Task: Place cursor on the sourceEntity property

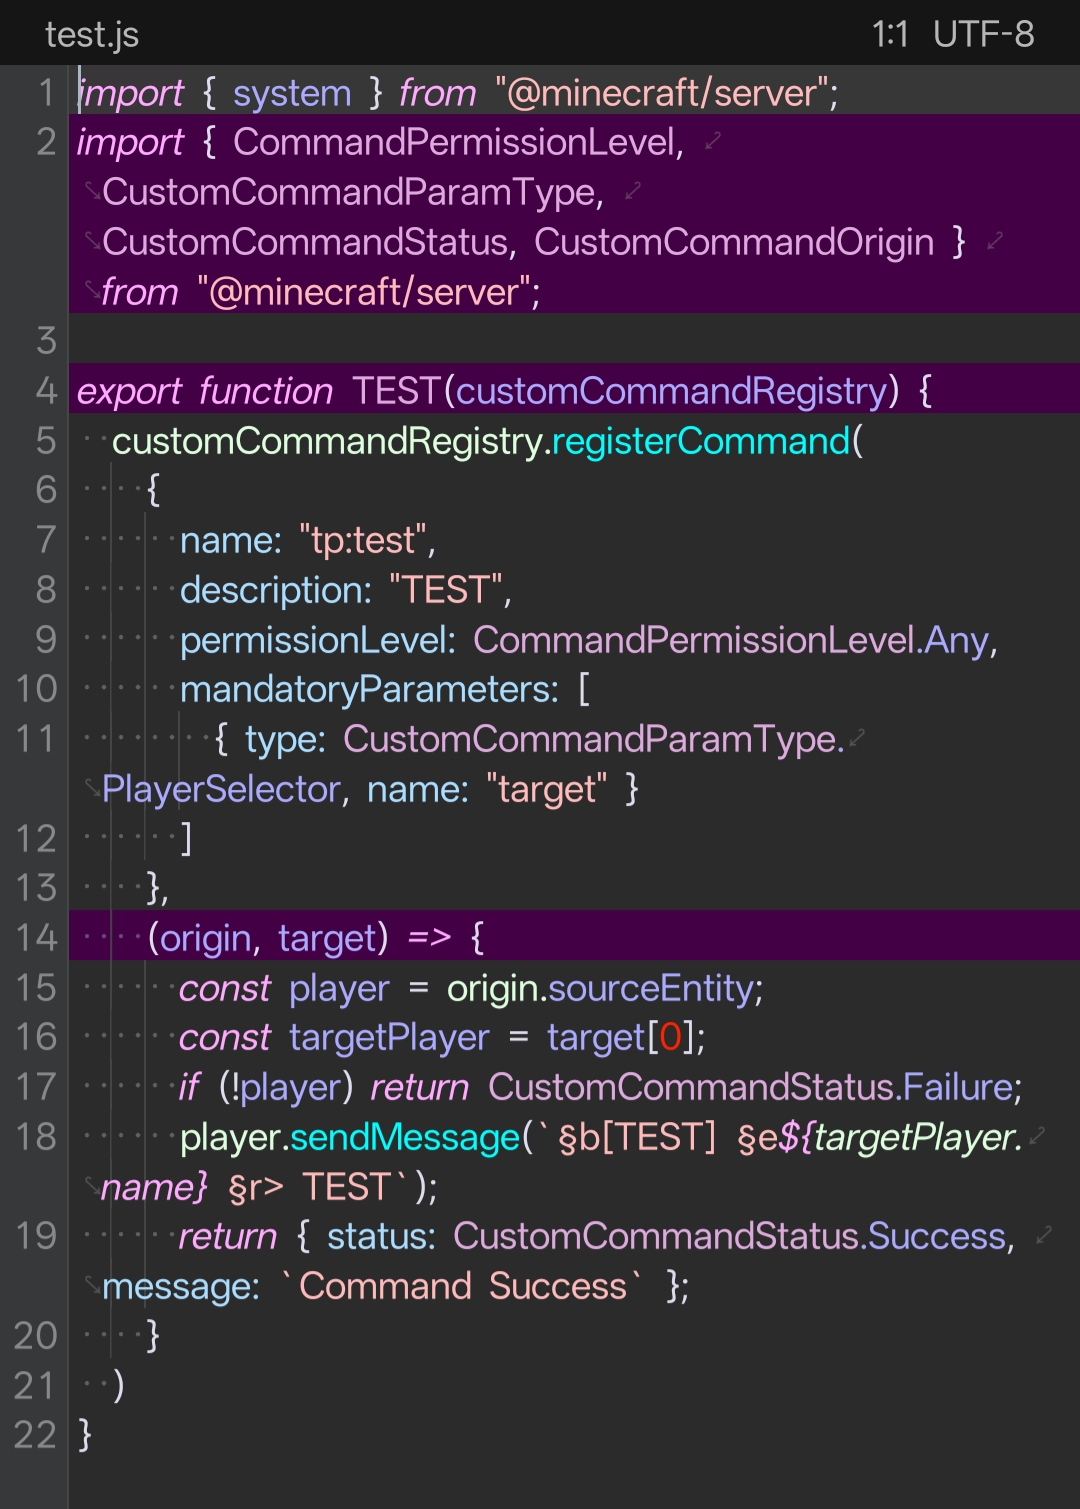Action: pyautogui.click(x=650, y=988)
